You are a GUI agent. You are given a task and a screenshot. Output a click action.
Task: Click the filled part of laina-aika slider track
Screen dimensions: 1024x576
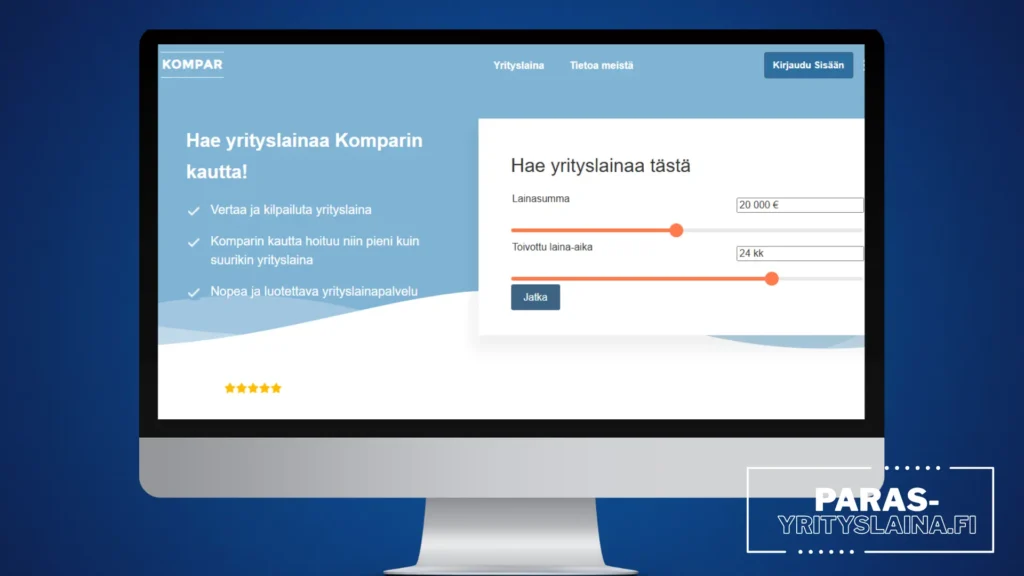640,278
